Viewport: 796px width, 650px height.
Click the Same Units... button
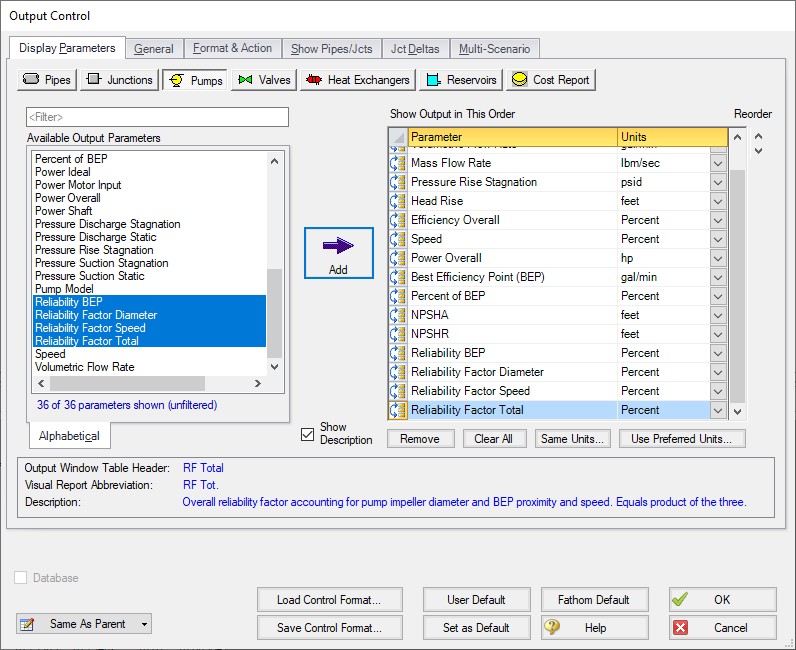(x=572, y=439)
